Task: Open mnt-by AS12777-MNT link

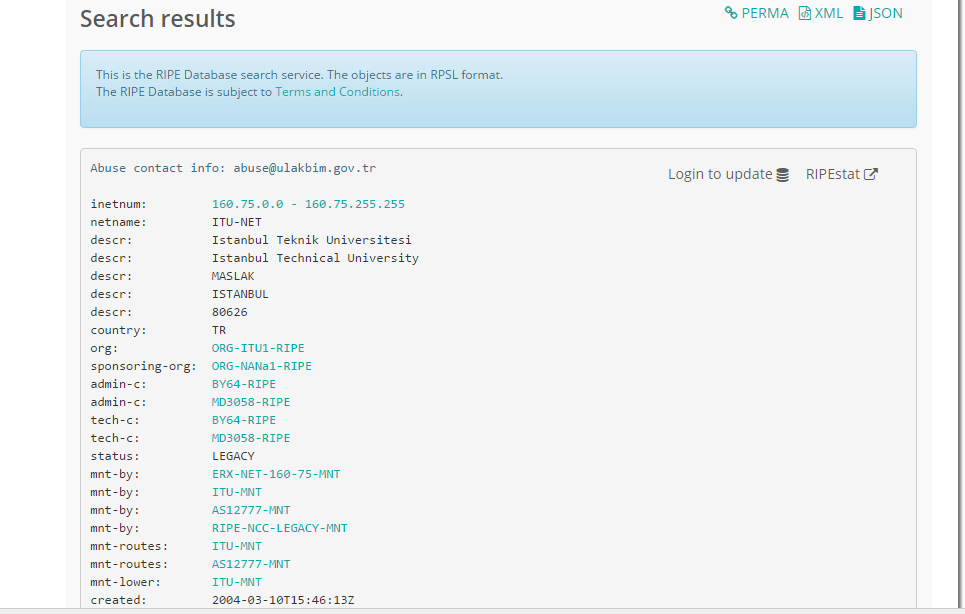Action: click(x=251, y=510)
